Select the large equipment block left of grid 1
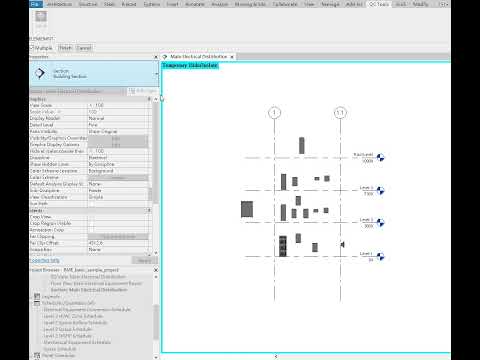The width and height of the screenshot is (480, 360). click(247, 209)
